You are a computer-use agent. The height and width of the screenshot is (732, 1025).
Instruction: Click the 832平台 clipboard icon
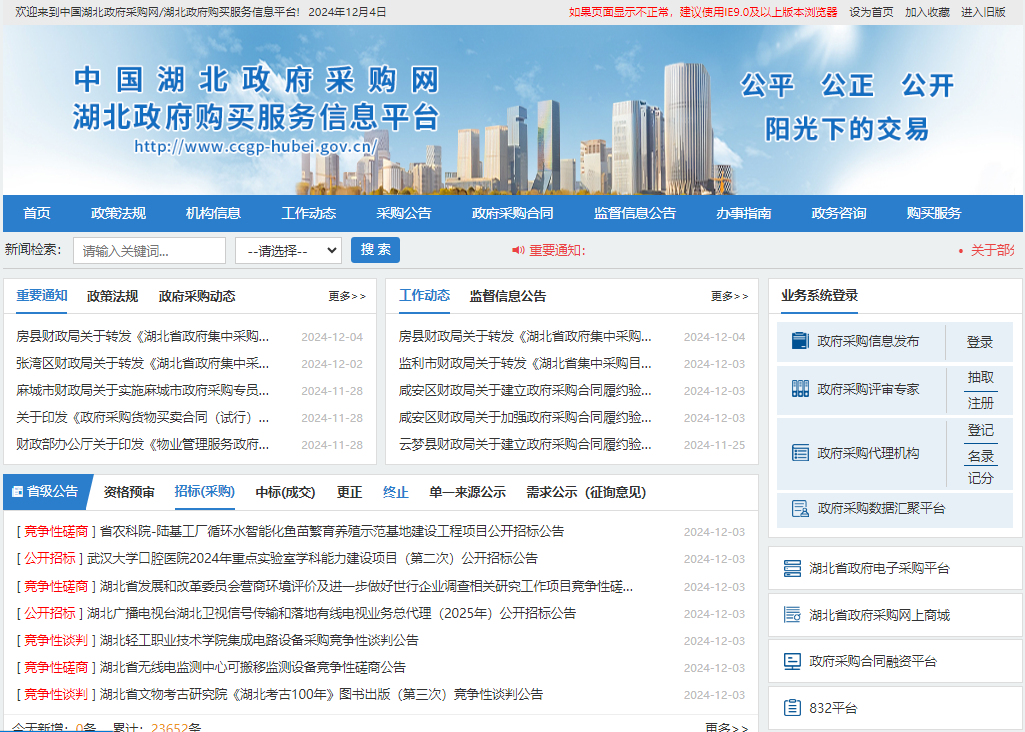pyautogui.click(x=792, y=708)
